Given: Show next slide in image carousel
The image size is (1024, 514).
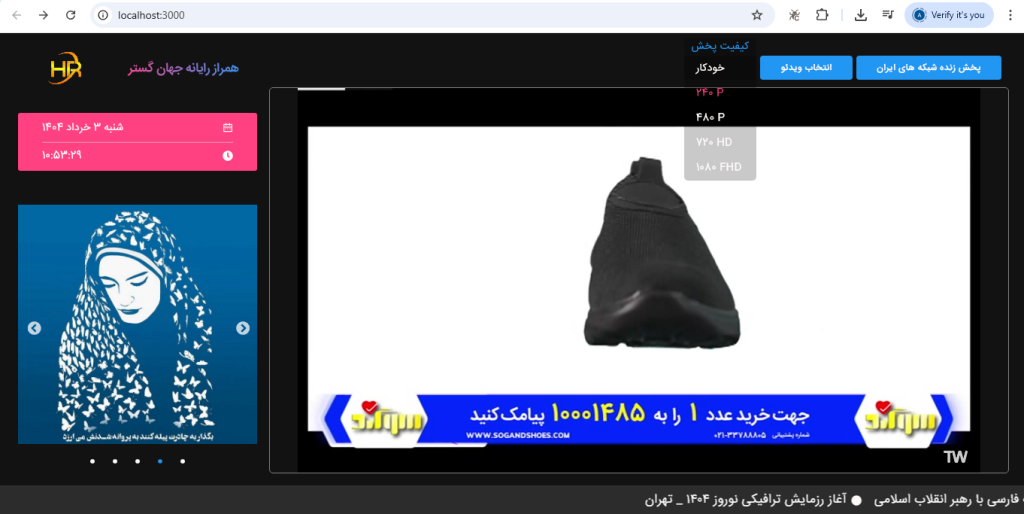Looking at the screenshot, I should click(242, 328).
